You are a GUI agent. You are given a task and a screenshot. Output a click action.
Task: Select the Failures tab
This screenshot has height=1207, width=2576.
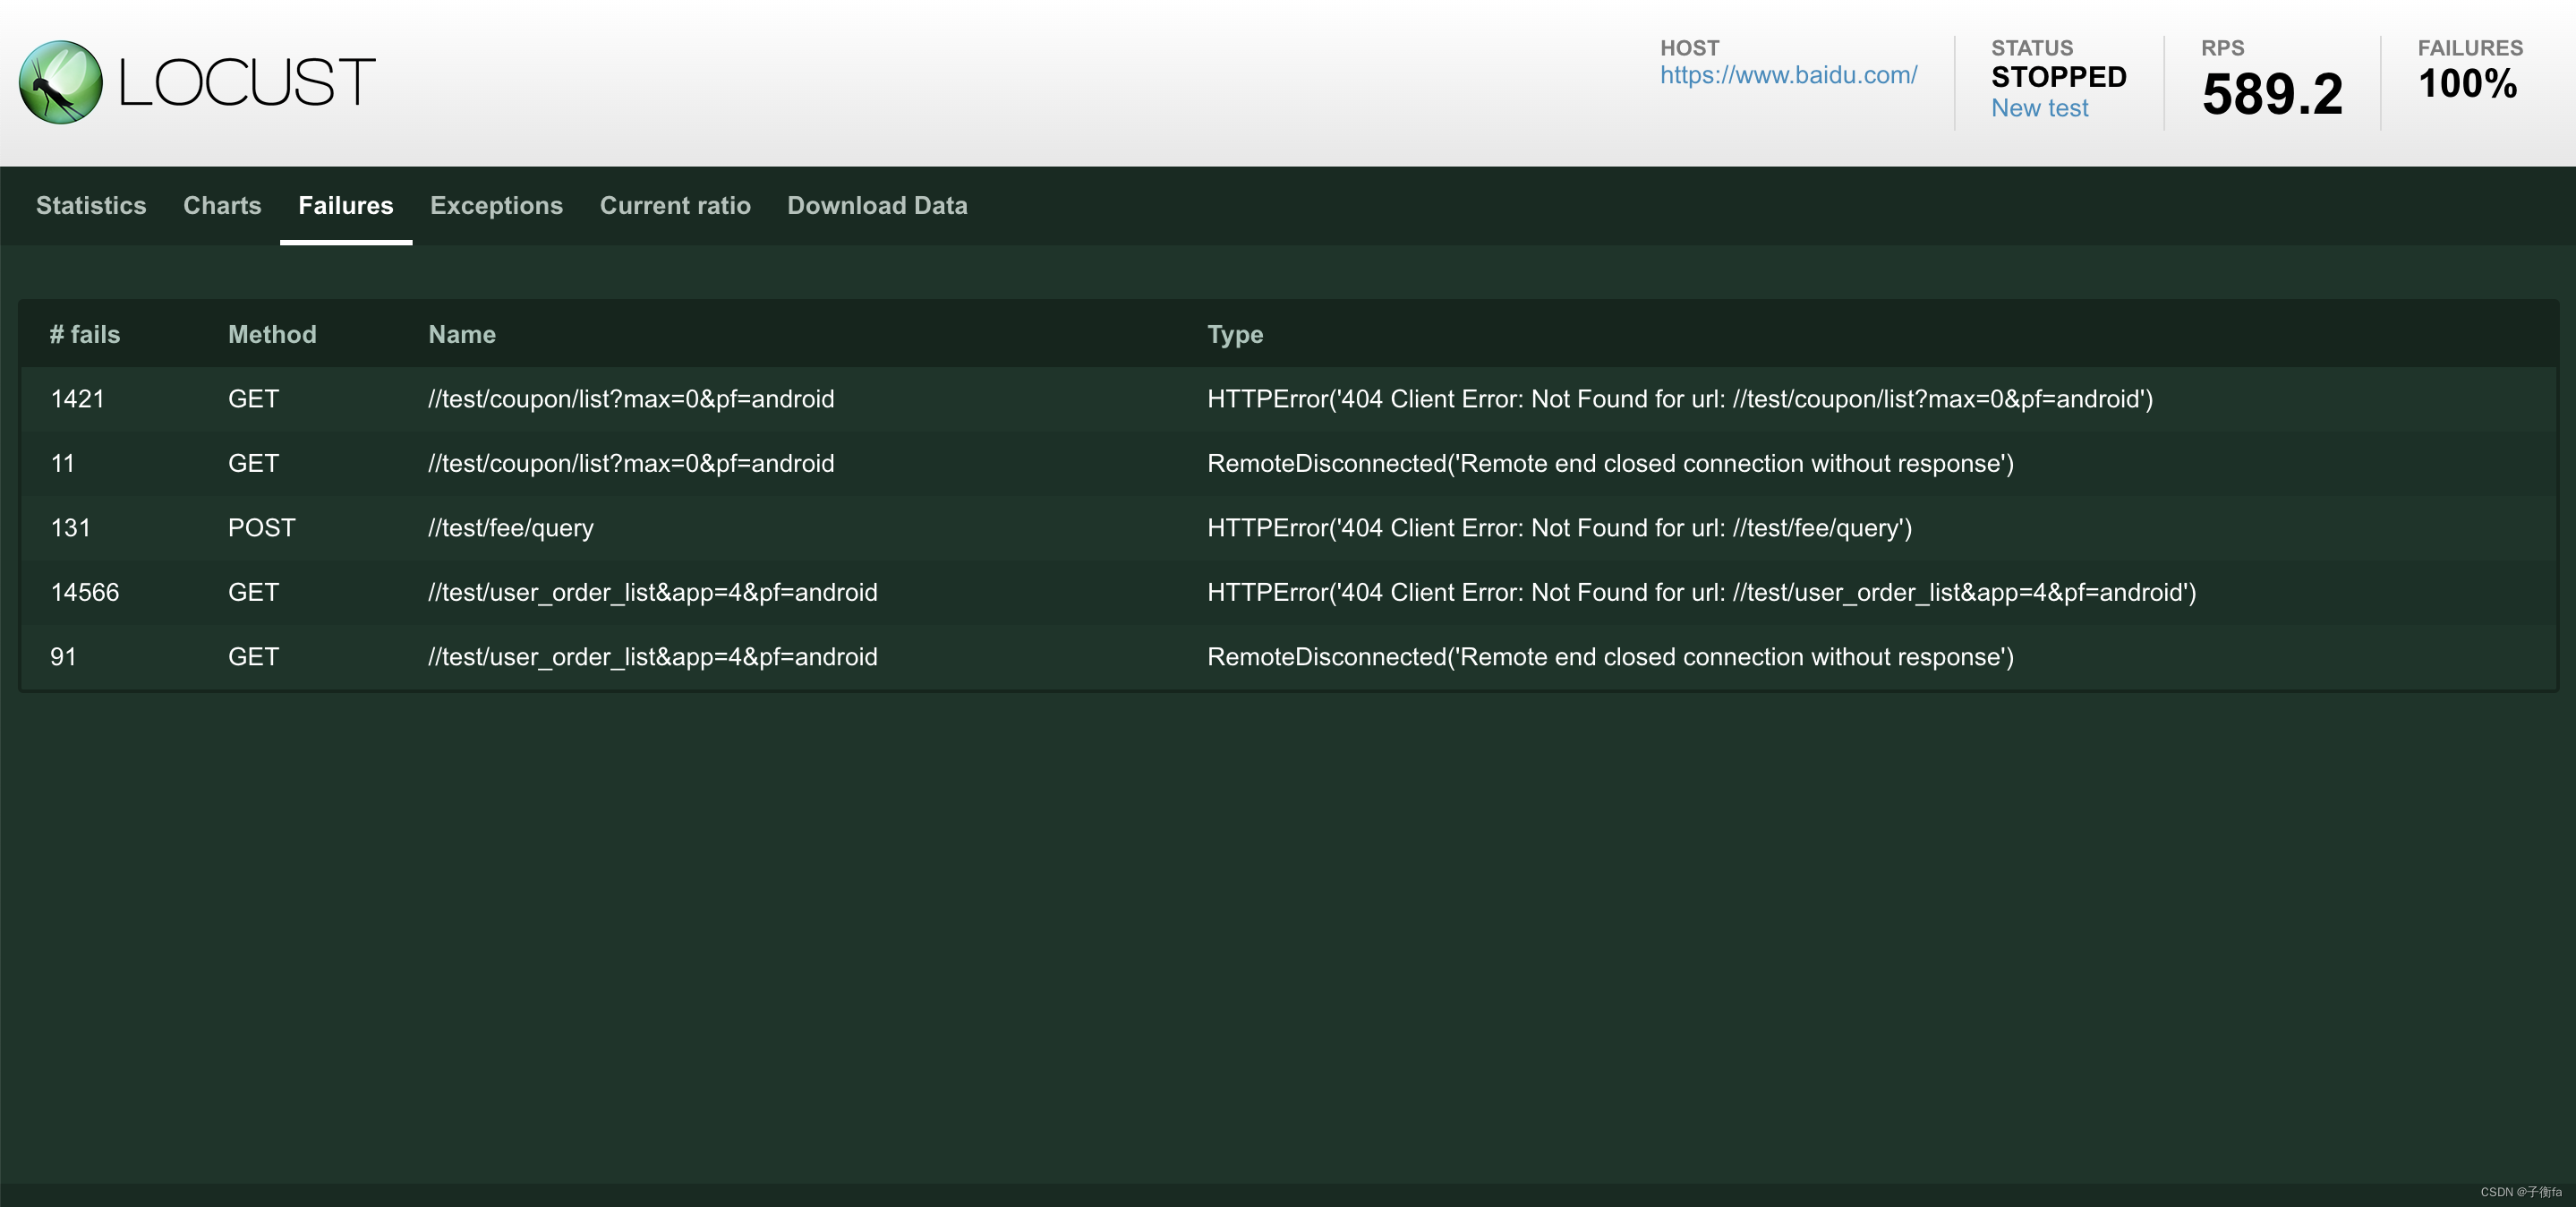(345, 205)
